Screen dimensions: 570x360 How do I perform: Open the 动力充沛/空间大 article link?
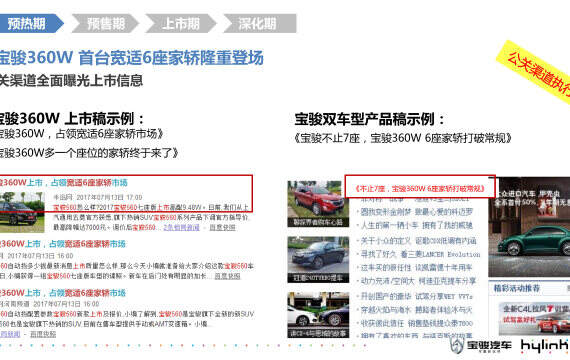click(x=417, y=281)
